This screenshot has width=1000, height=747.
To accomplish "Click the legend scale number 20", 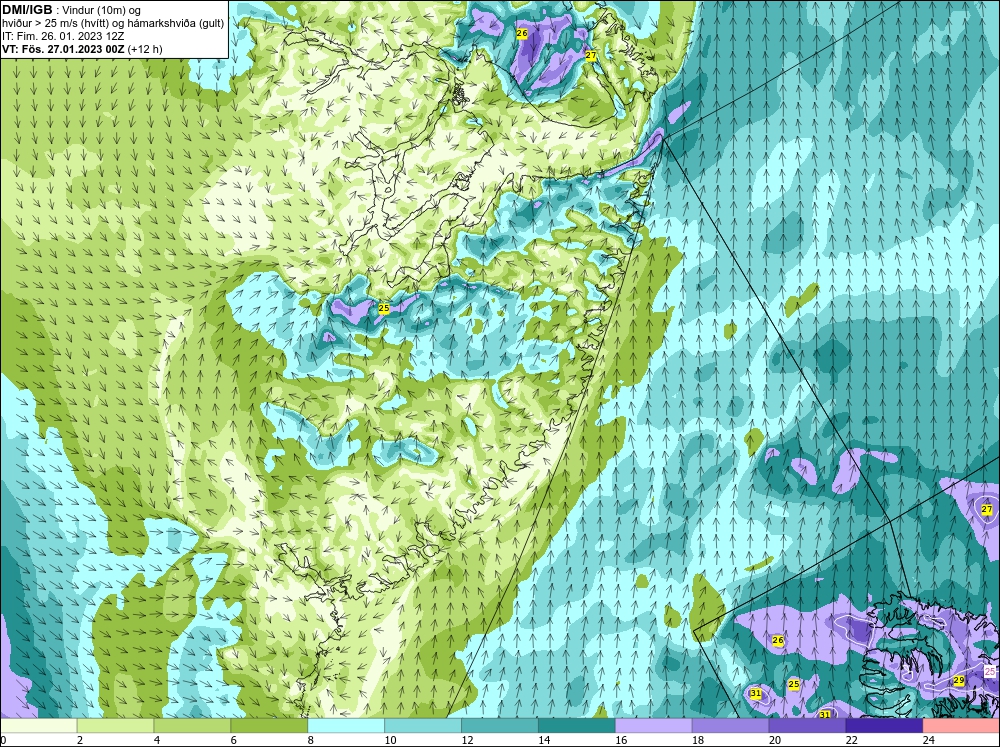I will tap(775, 740).
